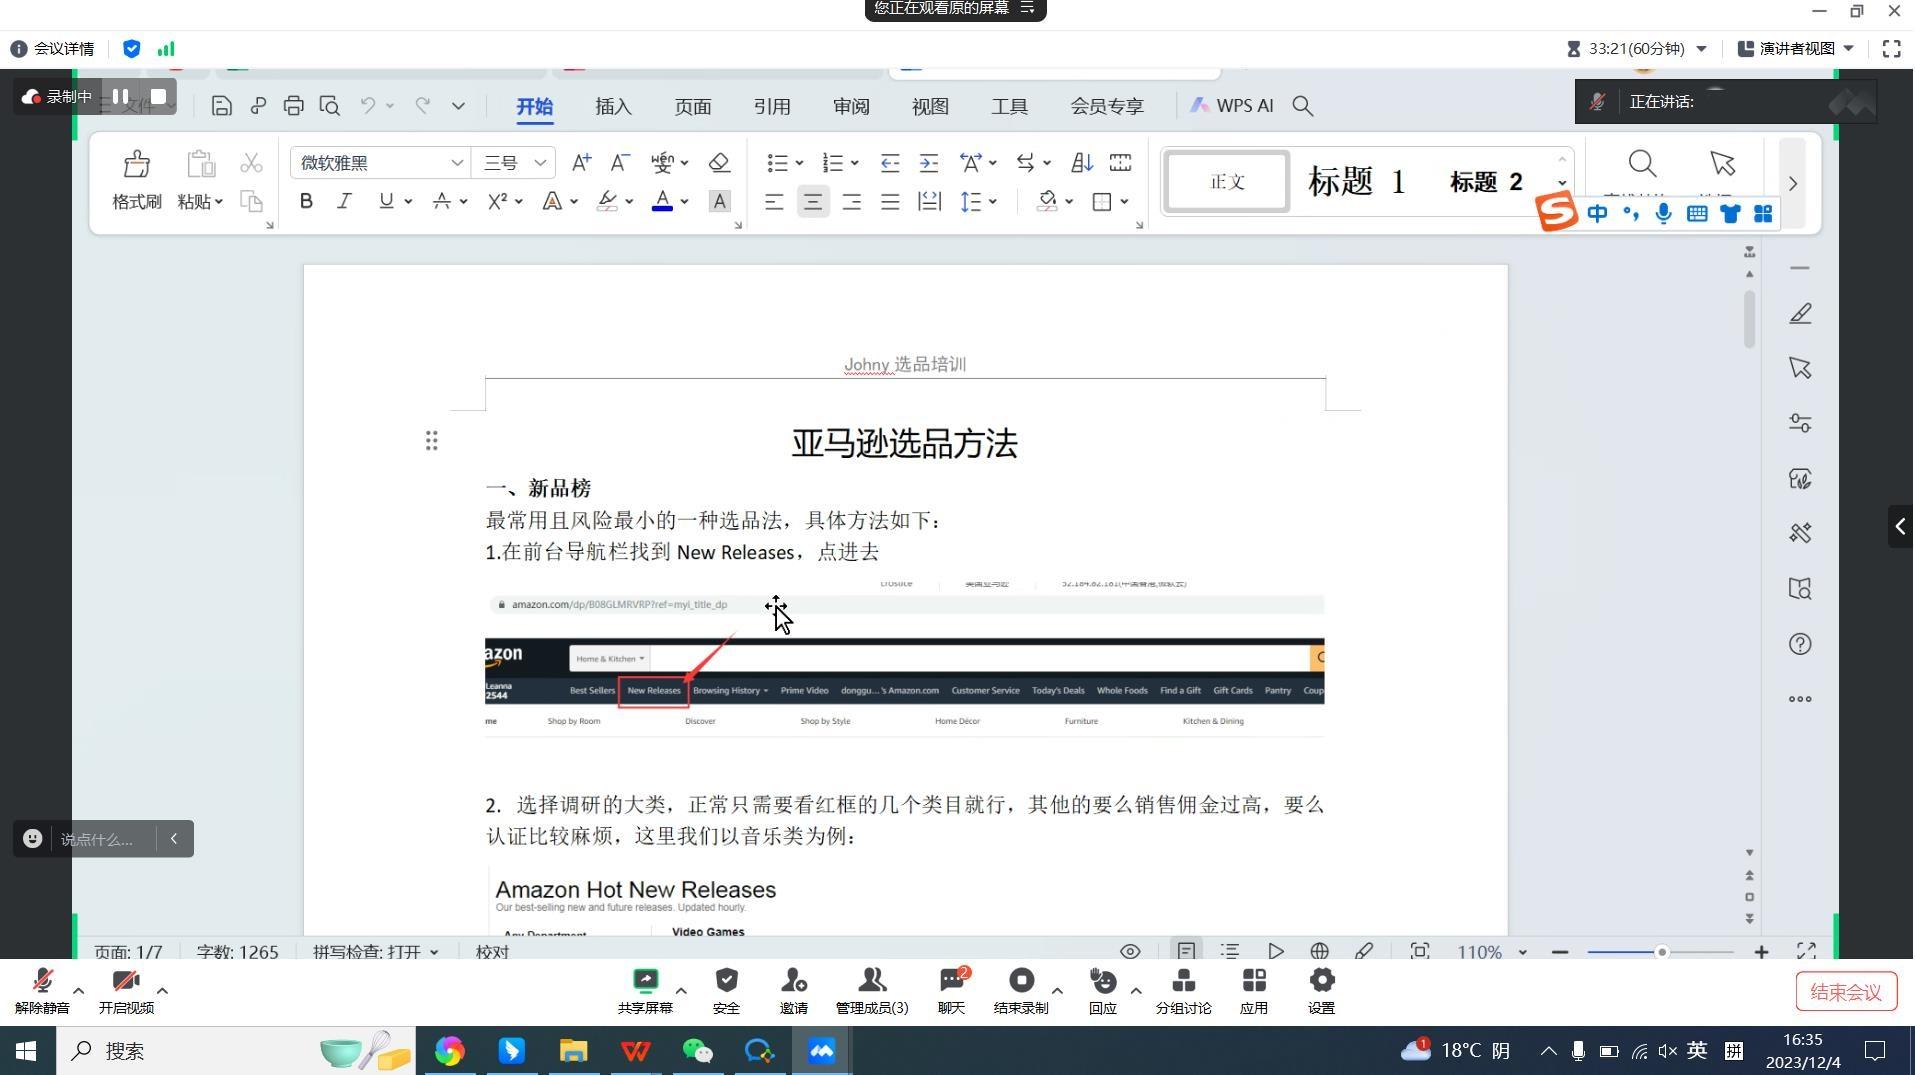The width and height of the screenshot is (1915, 1075).
Task: Increase font size icon
Action: coord(581,162)
